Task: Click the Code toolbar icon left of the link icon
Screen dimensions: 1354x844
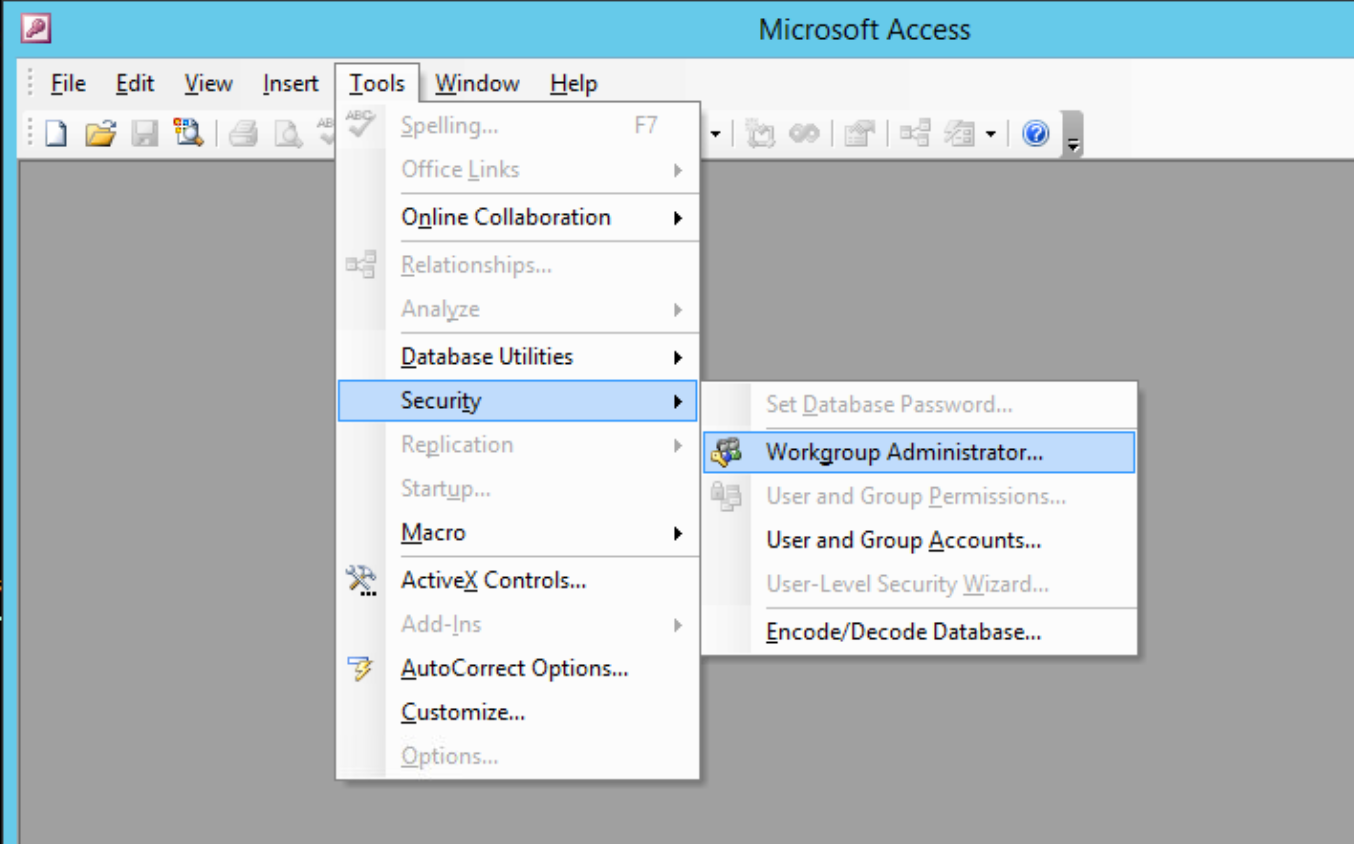Action: [x=761, y=133]
